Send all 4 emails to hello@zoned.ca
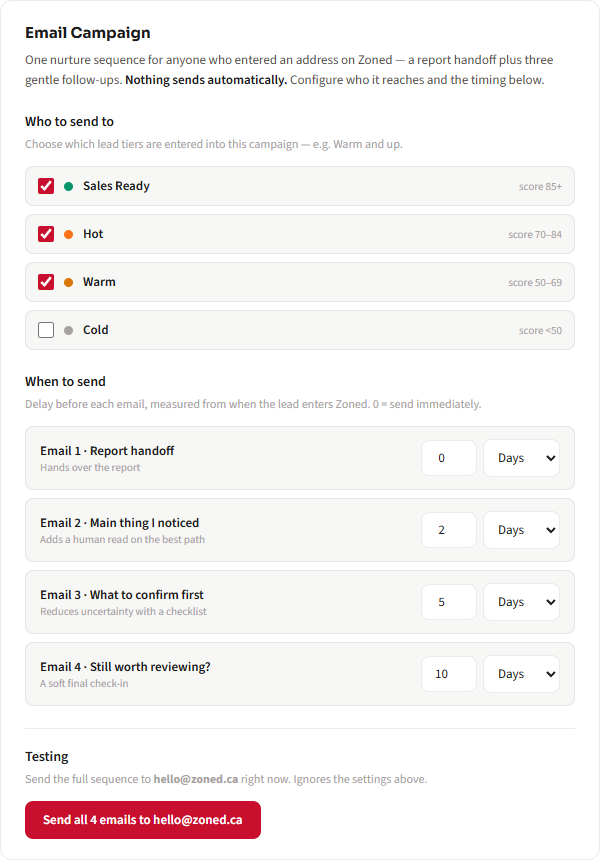This screenshot has height=860, width=600. pyautogui.click(x=143, y=819)
